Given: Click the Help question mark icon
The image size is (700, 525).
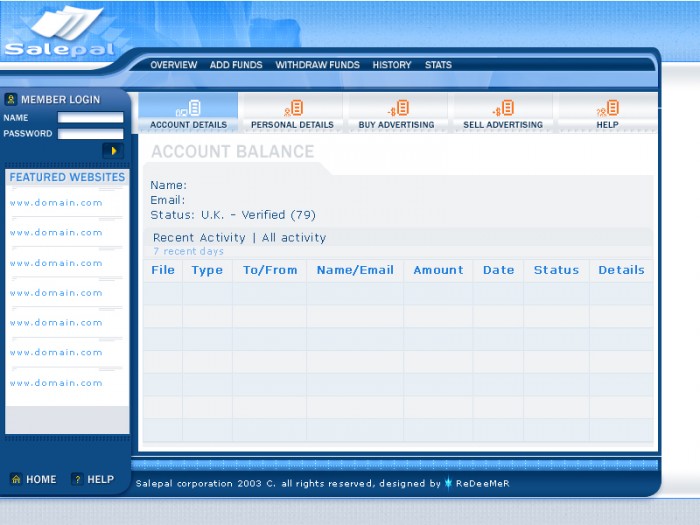Looking at the screenshot, I should pos(77,479).
